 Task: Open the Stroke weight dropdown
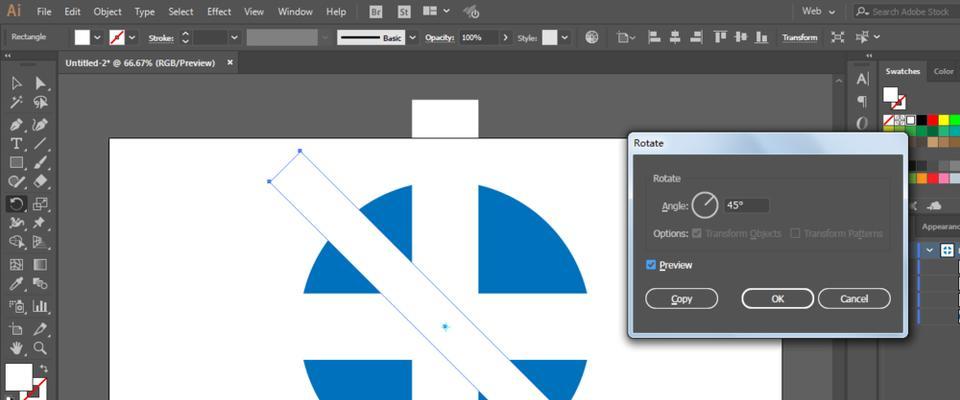coord(234,37)
